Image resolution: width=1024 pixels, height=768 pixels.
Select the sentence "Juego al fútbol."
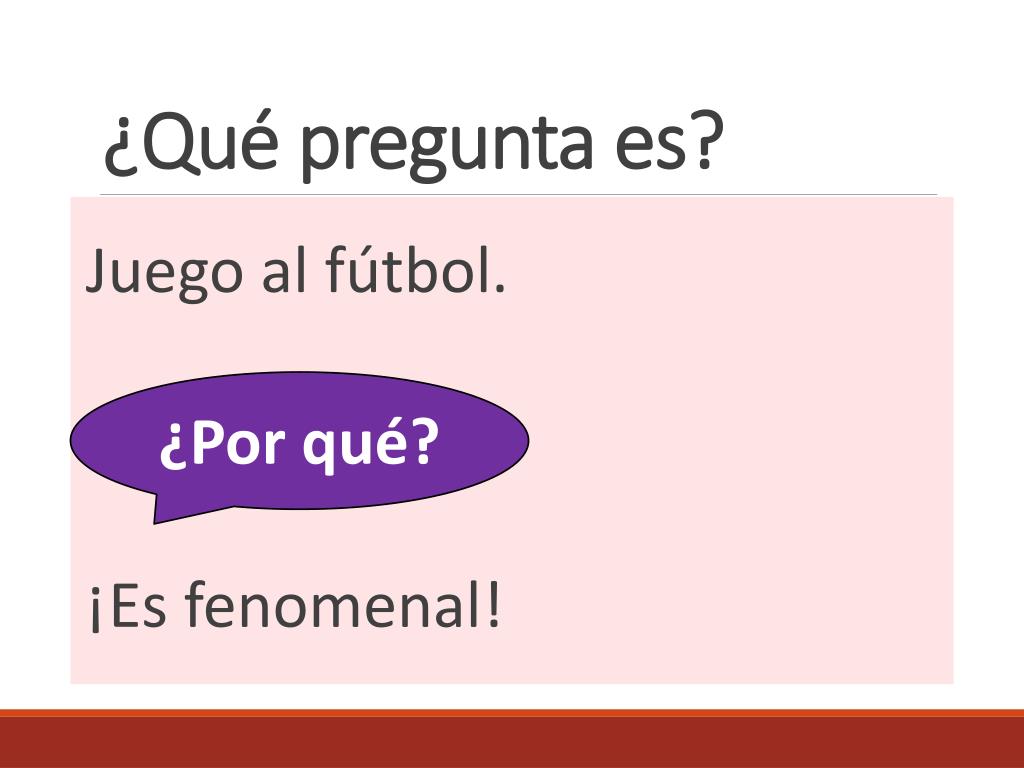(296, 273)
